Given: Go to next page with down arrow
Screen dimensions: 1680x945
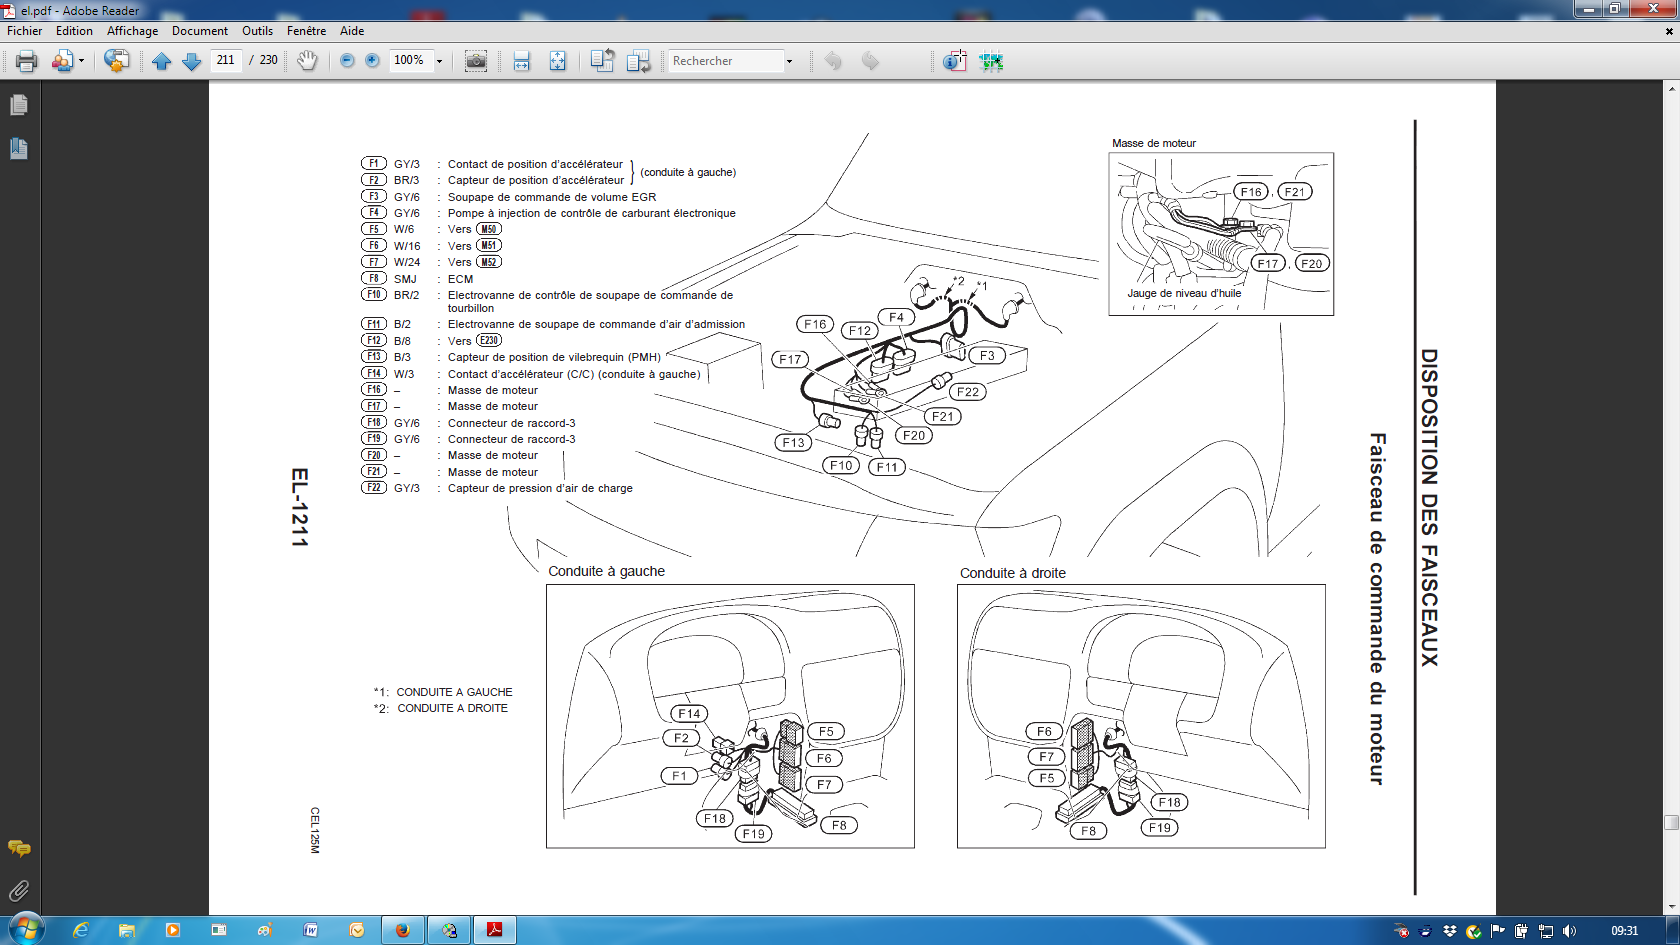Looking at the screenshot, I should pyautogui.click(x=192, y=61).
